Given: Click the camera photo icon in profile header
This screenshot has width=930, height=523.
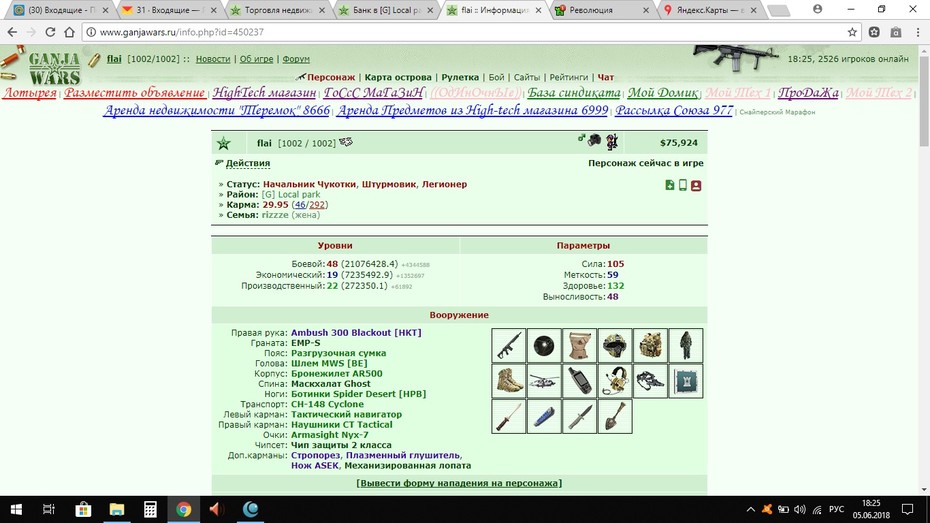Looking at the screenshot, I should [594, 141].
